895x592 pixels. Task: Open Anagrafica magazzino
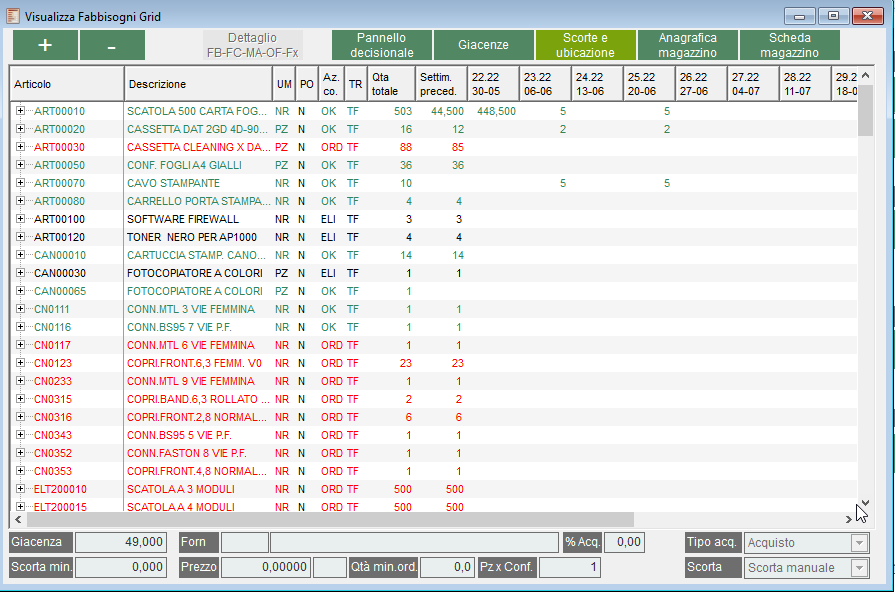point(687,45)
